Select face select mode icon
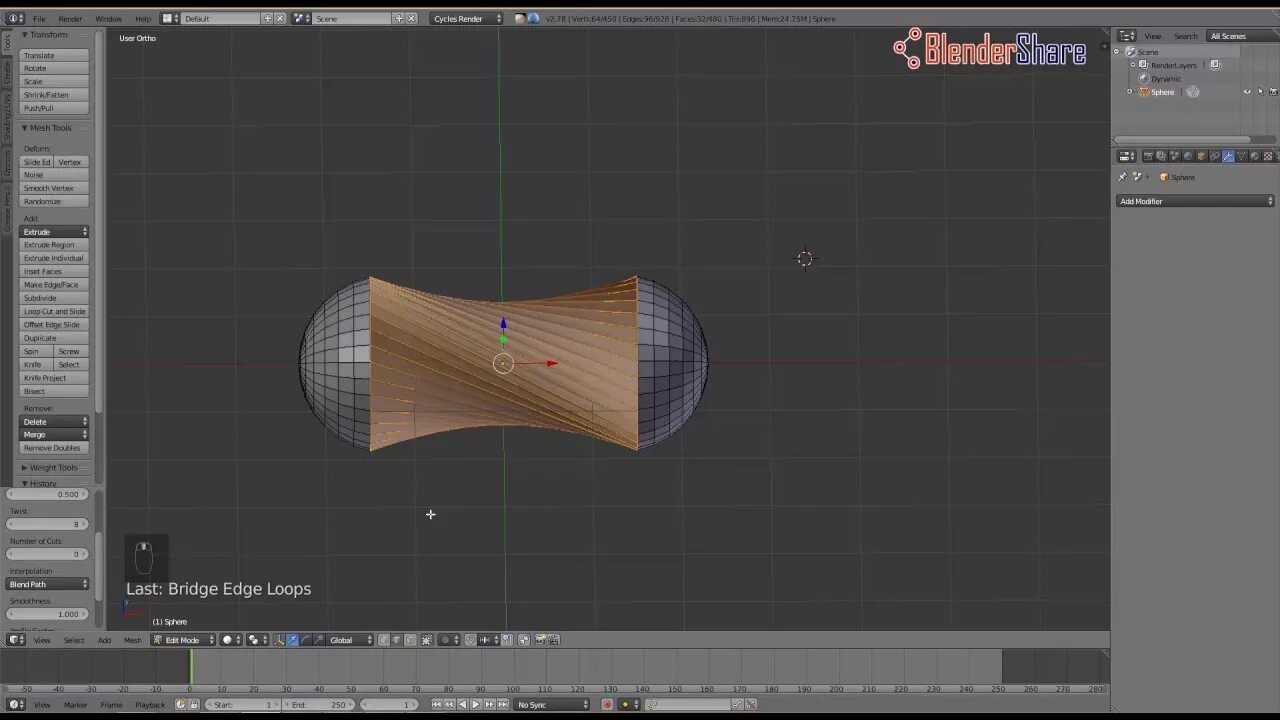The width and height of the screenshot is (1280, 720). coord(410,640)
